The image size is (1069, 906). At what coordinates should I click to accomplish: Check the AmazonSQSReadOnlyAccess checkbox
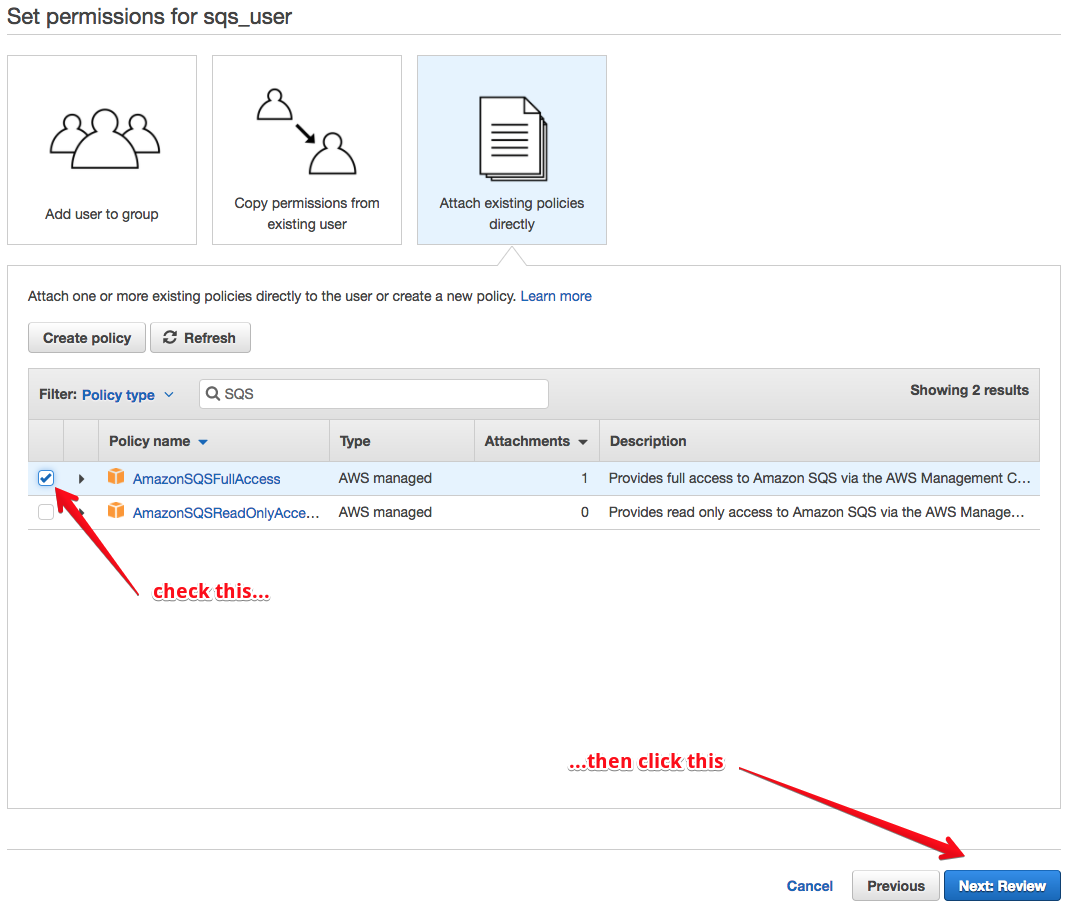click(x=46, y=512)
